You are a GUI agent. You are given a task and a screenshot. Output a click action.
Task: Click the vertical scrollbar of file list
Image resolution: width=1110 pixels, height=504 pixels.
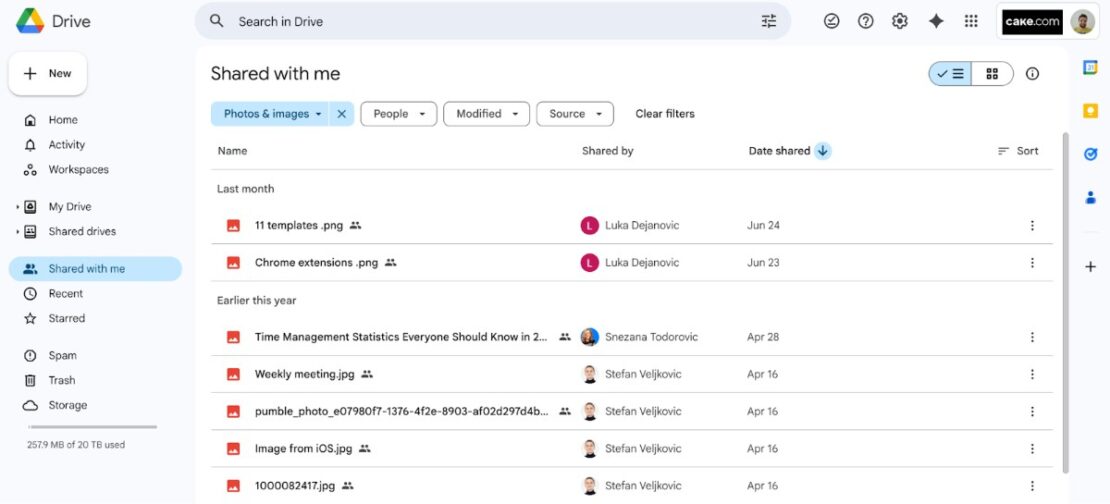click(1065, 303)
